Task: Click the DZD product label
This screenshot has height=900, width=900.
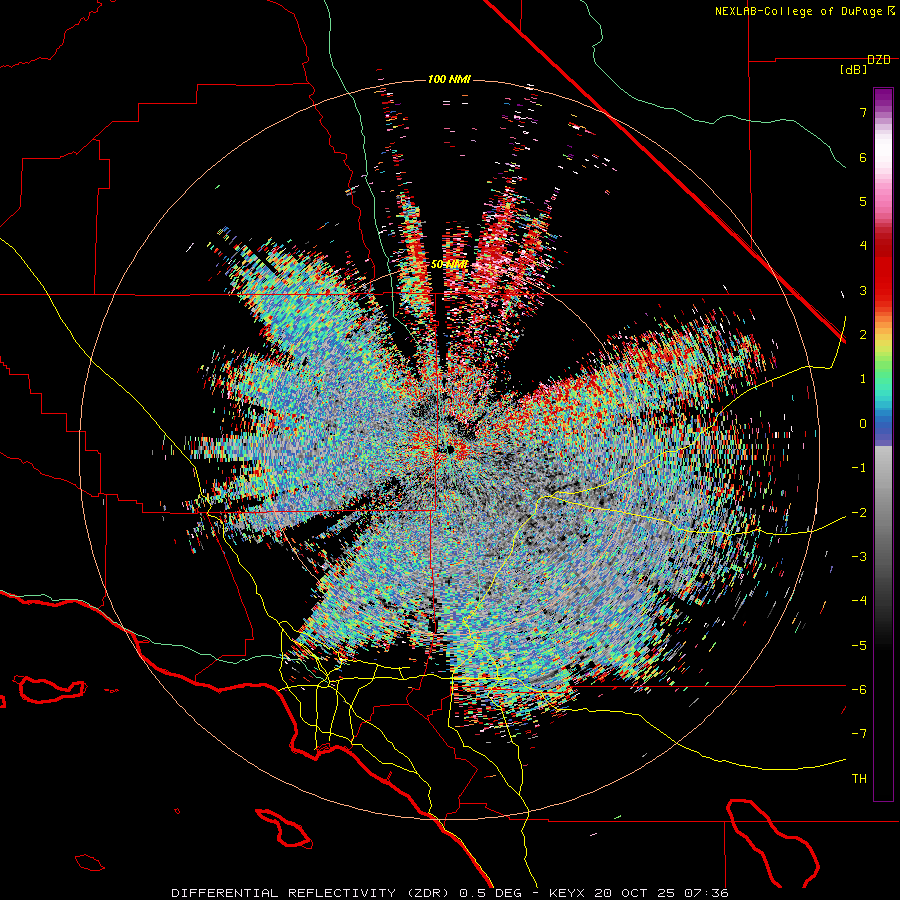Action: (879, 60)
